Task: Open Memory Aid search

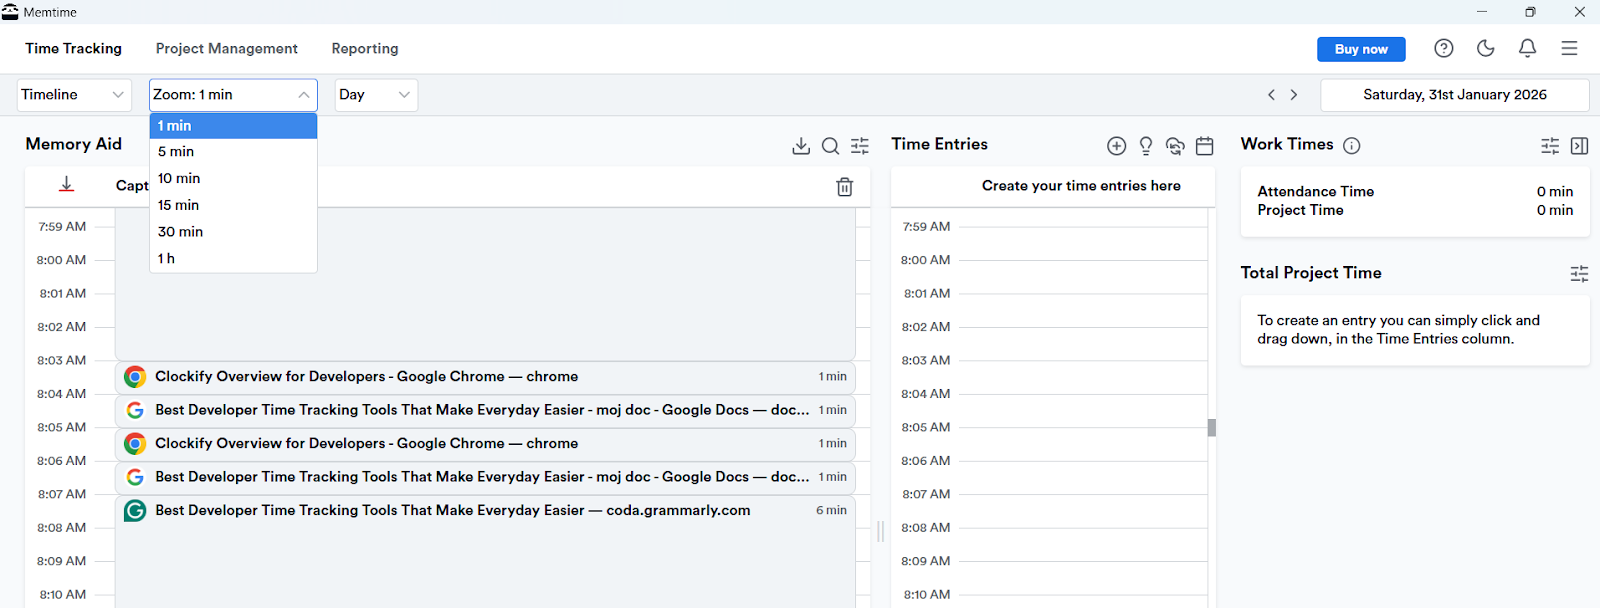Action: tap(830, 146)
